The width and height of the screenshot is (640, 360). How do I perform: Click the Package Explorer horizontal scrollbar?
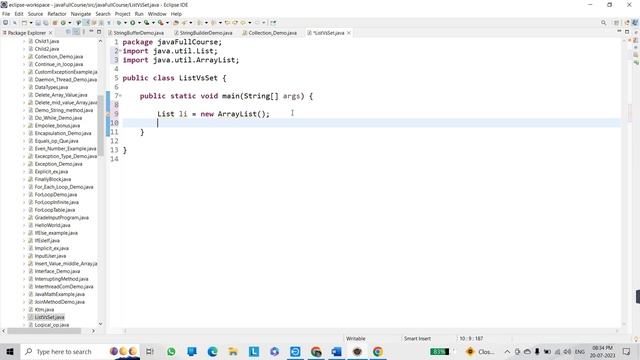point(44,331)
